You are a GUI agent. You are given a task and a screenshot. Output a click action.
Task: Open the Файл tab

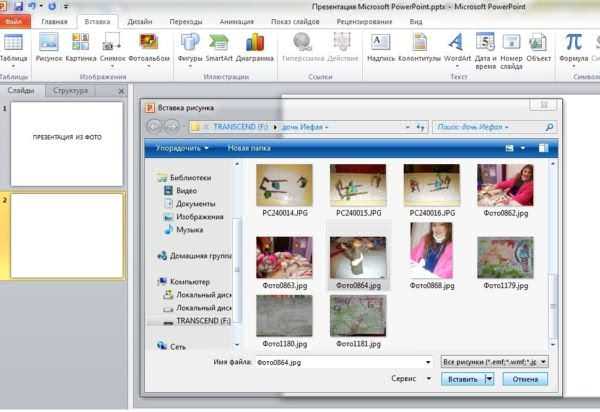click(x=14, y=21)
